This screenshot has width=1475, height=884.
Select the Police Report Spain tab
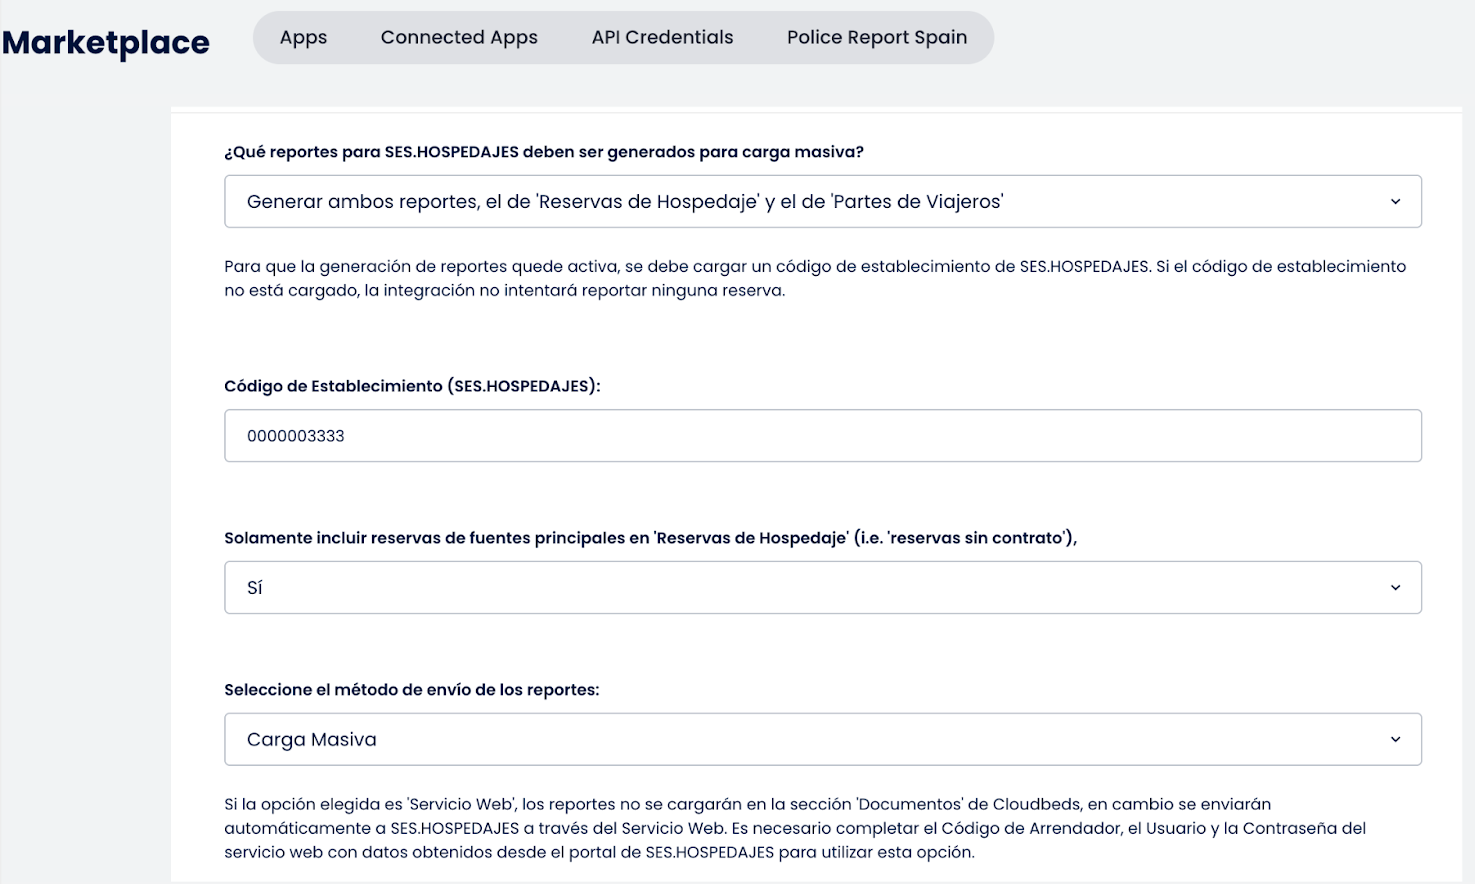[x=876, y=38]
